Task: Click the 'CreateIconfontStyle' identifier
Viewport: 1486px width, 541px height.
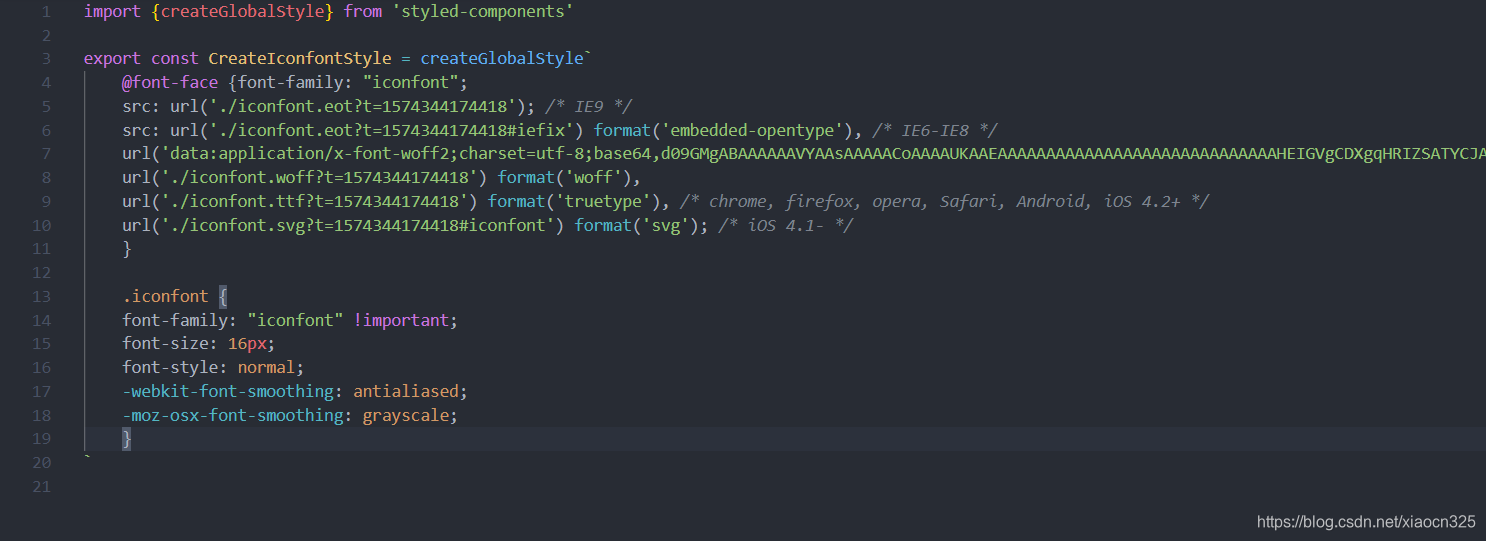Action: (x=300, y=59)
